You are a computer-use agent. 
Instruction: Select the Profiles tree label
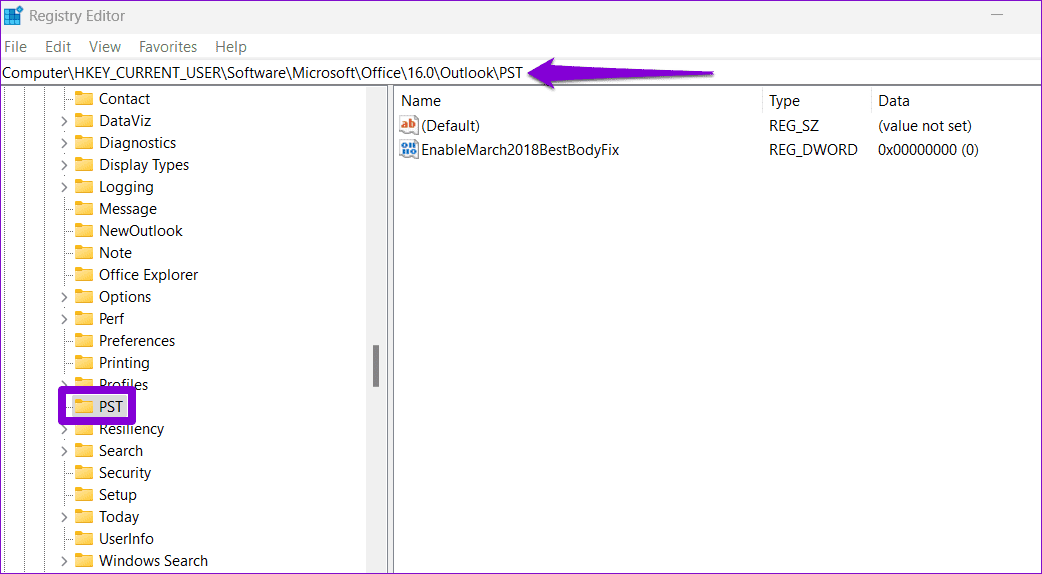[x=123, y=384]
